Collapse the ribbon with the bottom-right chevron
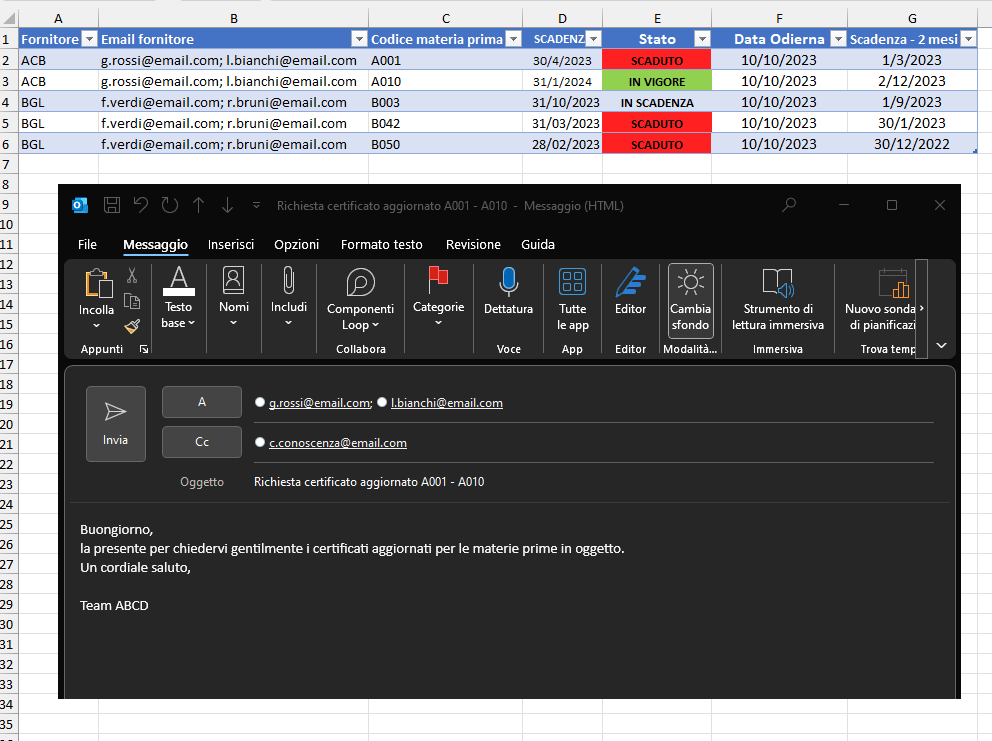The image size is (992, 741). click(941, 346)
